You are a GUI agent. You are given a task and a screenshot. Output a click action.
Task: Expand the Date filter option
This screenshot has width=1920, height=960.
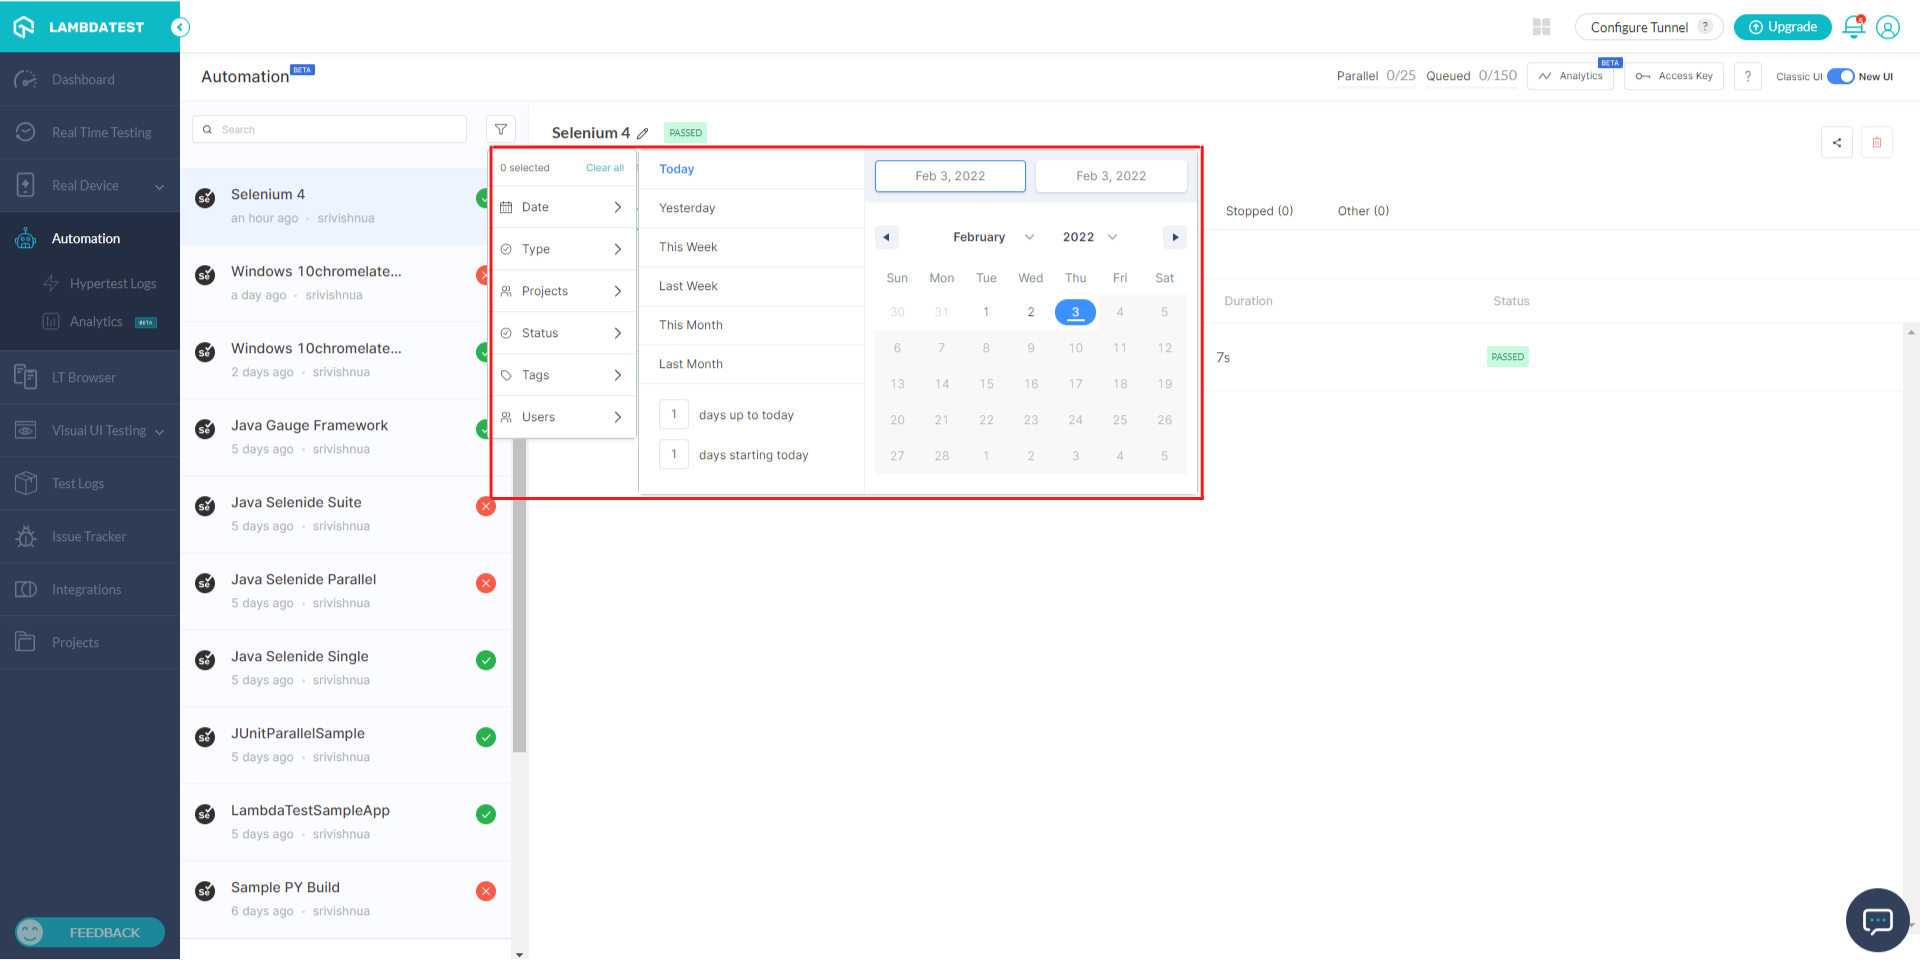pyautogui.click(x=563, y=207)
